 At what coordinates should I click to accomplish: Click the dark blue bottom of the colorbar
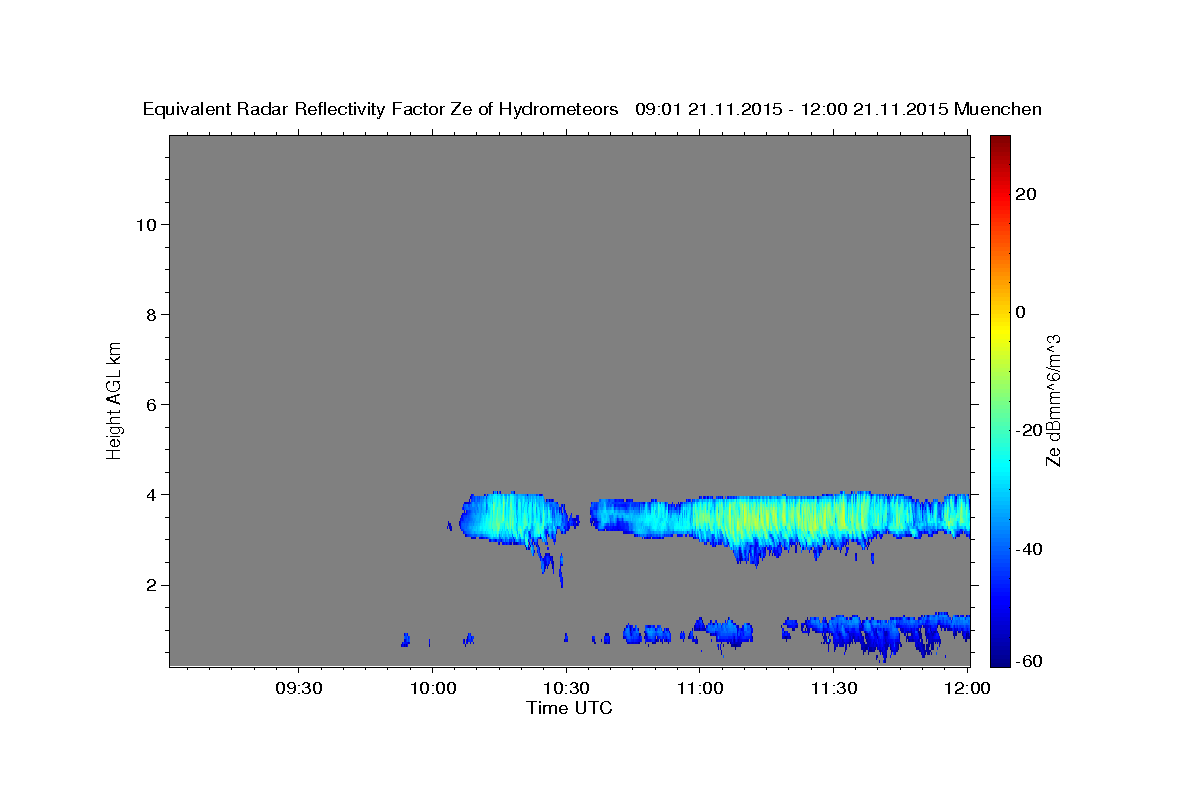pyautogui.click(x=1000, y=657)
